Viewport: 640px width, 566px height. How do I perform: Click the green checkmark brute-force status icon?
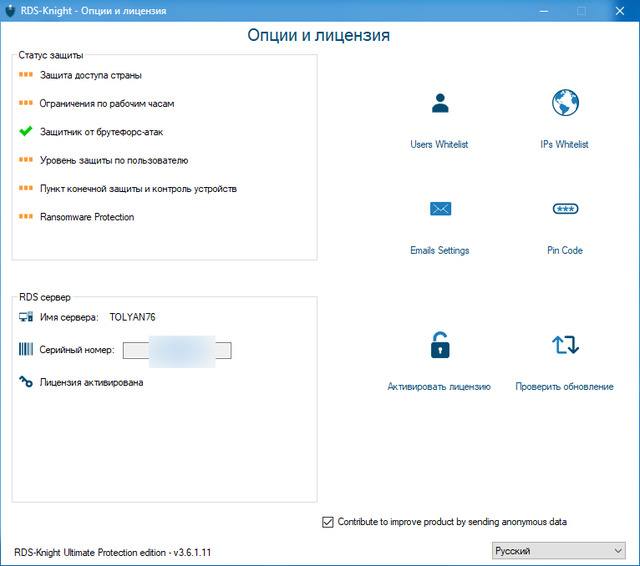[x=26, y=131]
